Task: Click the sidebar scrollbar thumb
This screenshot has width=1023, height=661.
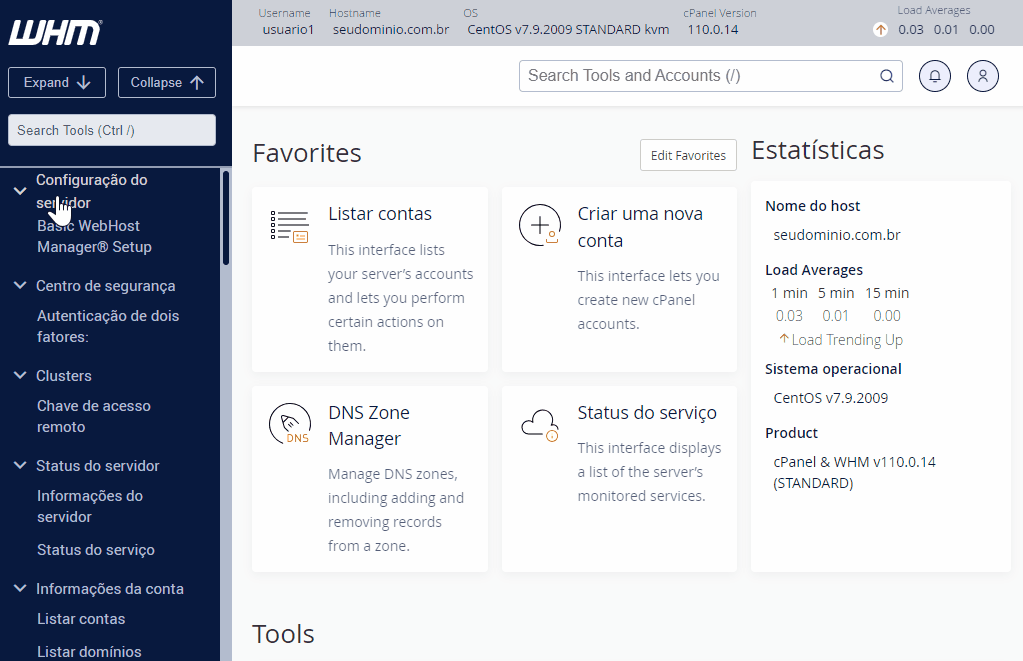Action: coord(226,218)
